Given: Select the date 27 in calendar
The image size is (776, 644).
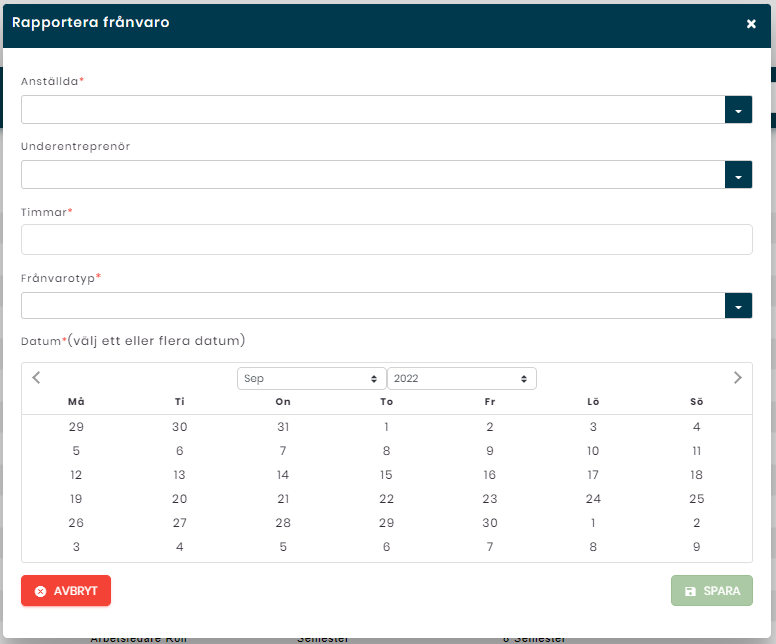Looking at the screenshot, I should pyautogui.click(x=180, y=523).
